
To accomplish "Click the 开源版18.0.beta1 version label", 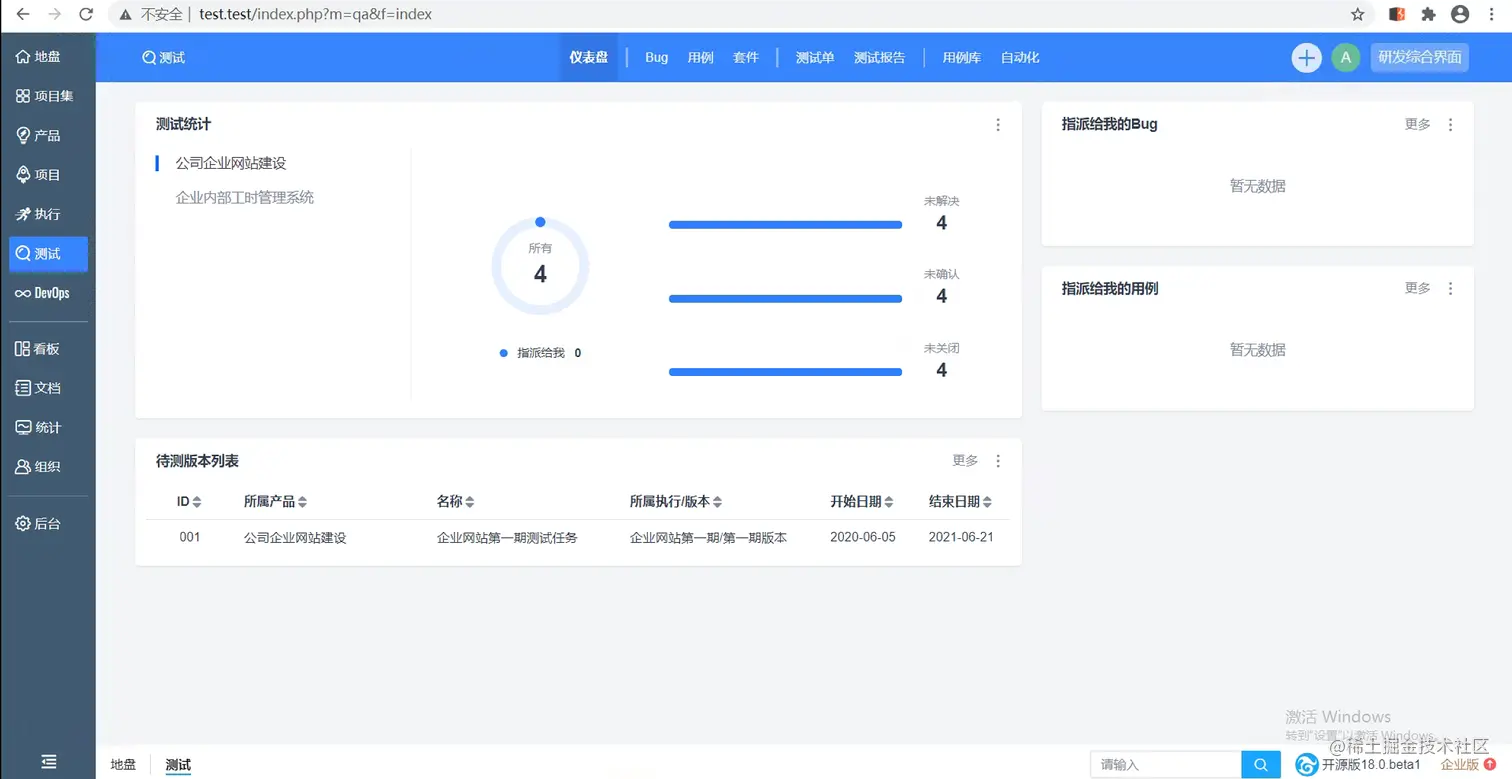I will pyautogui.click(x=1371, y=765).
